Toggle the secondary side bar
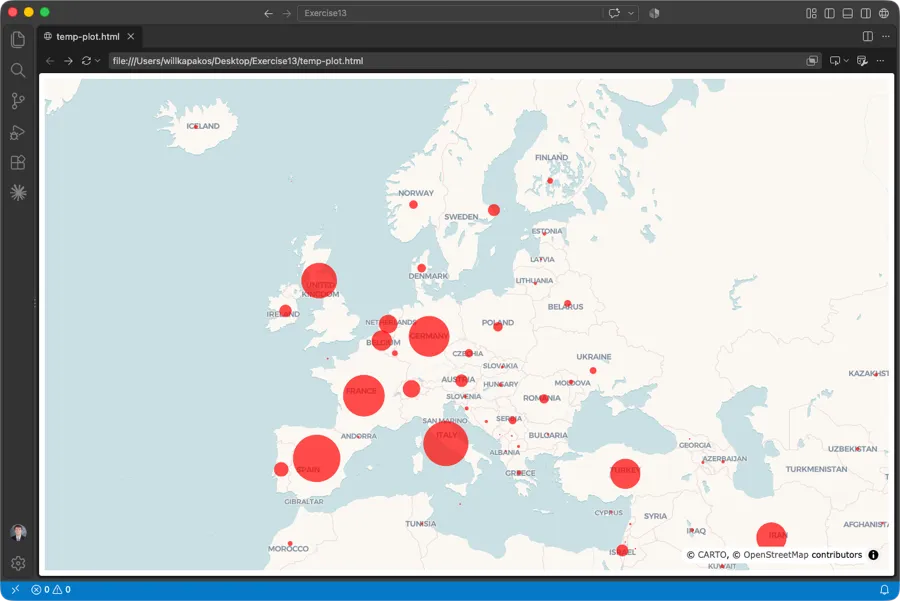Screen dimensions: 900x601 (x=866, y=13)
